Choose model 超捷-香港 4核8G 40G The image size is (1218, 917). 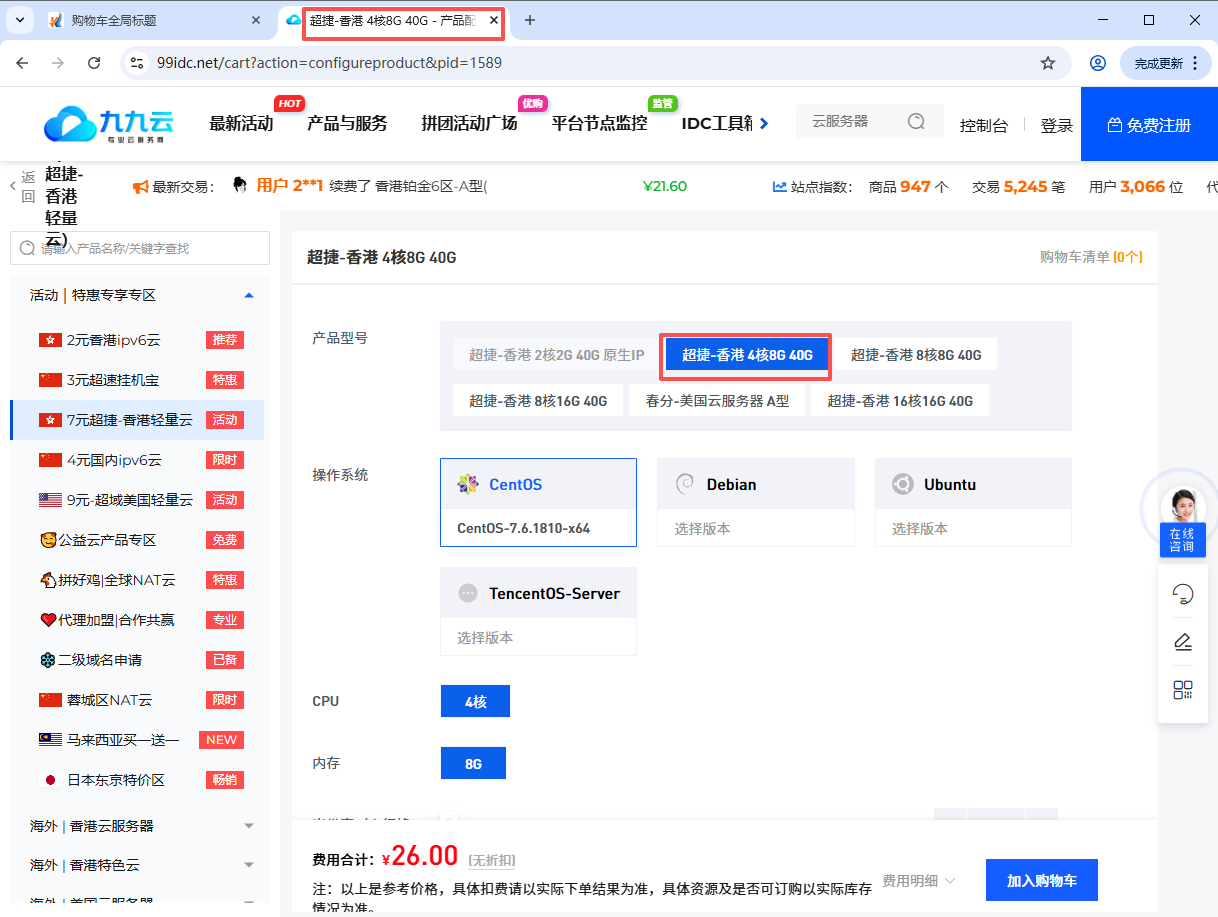(747, 355)
